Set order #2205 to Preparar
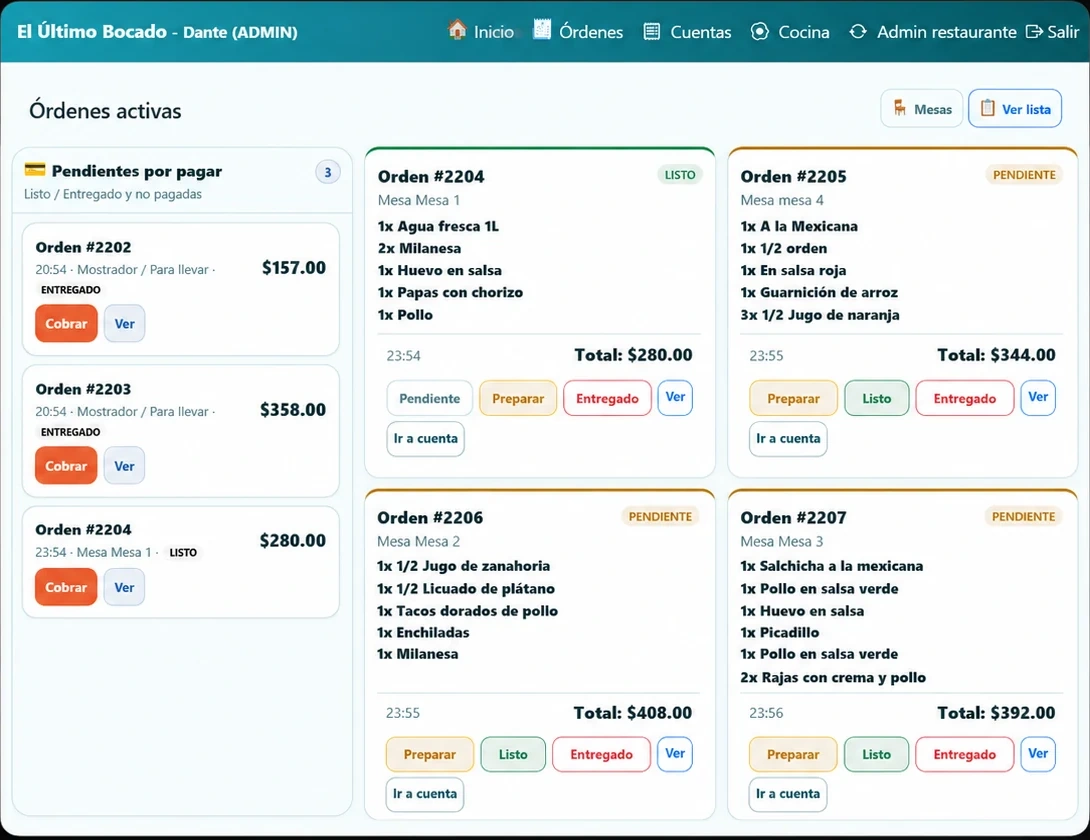Viewport: 1090px width, 840px height. point(793,398)
